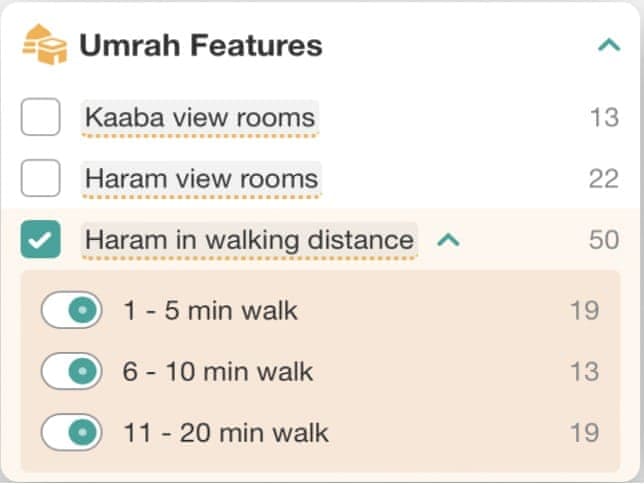
Task: Click count 50 beside Haram walking distance
Action: tap(603, 240)
